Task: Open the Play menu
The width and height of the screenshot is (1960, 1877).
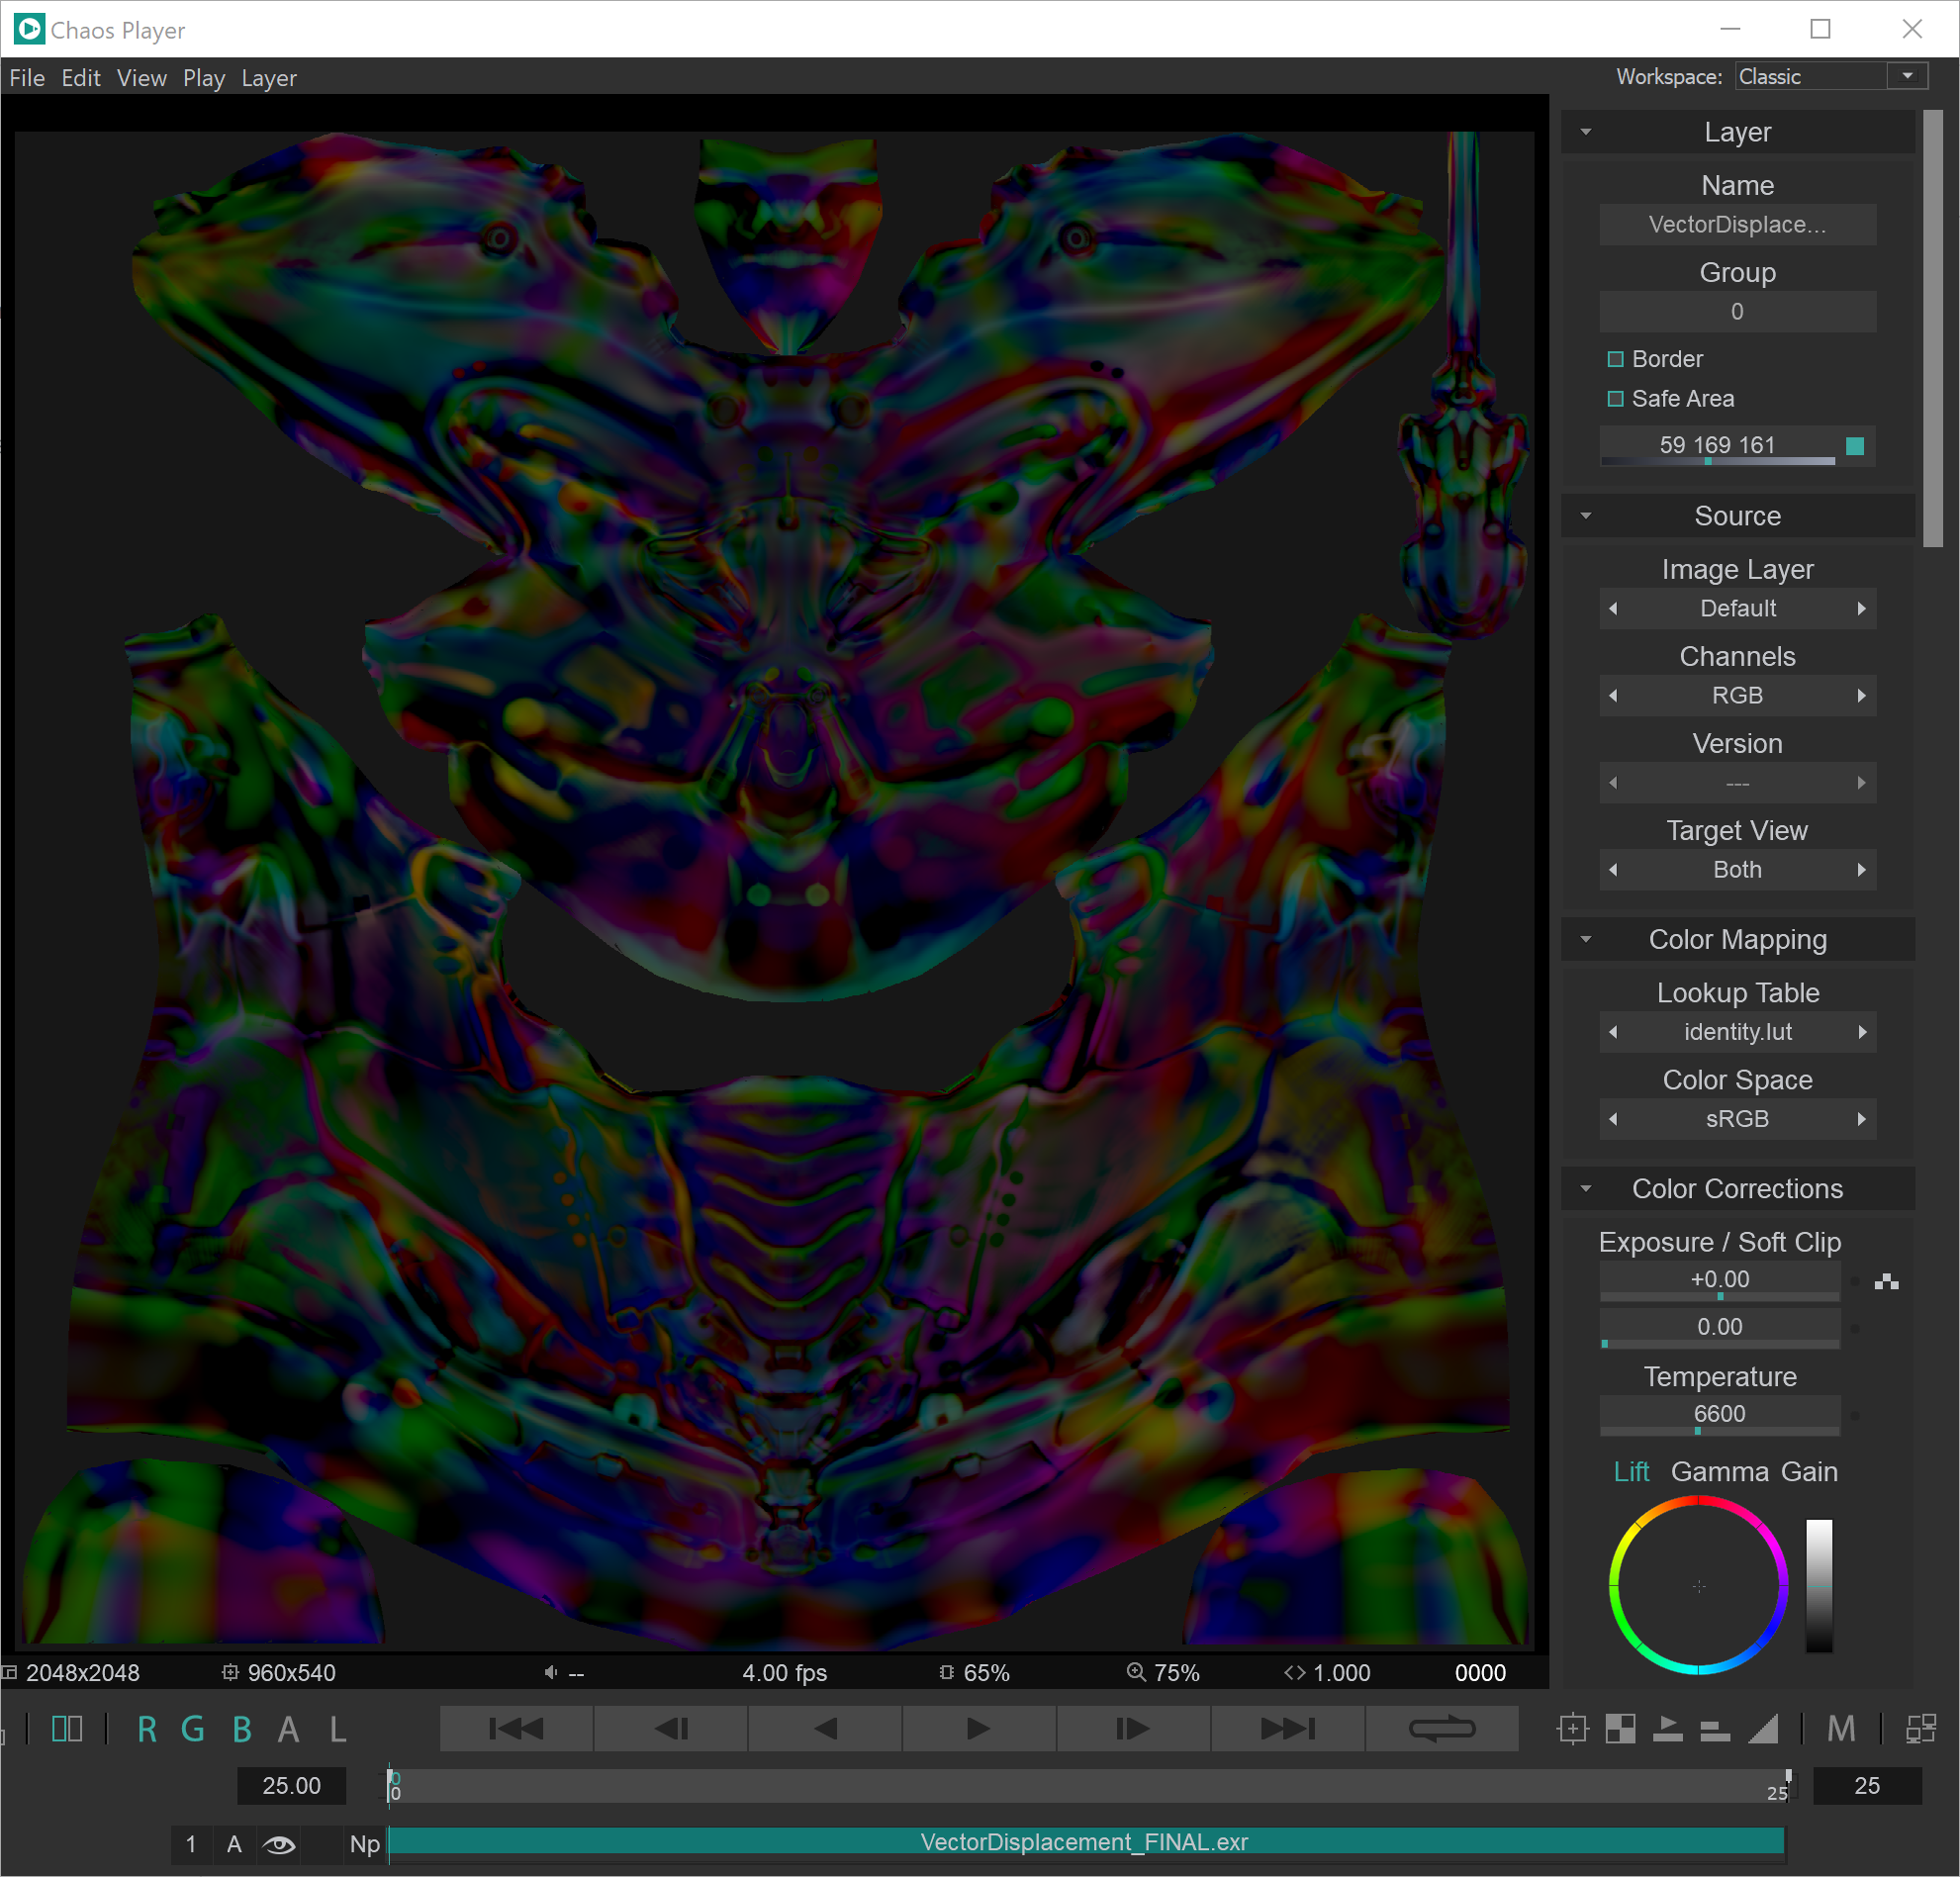Action: (x=204, y=78)
